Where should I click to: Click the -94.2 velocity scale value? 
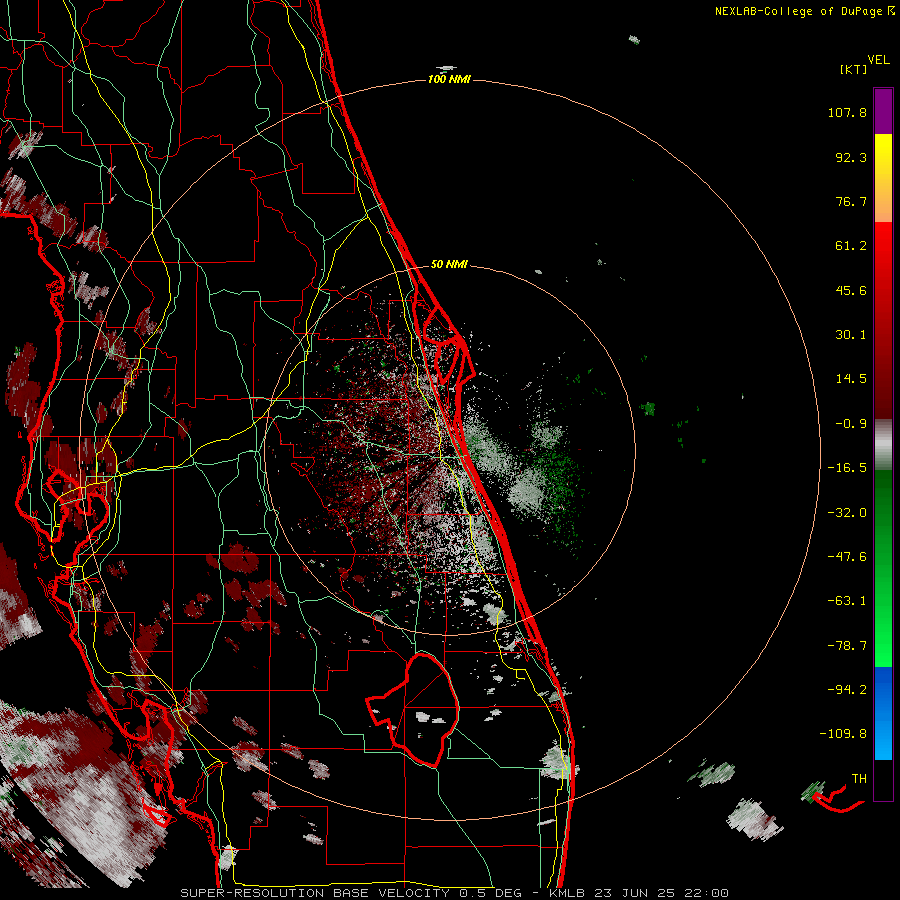(847, 690)
